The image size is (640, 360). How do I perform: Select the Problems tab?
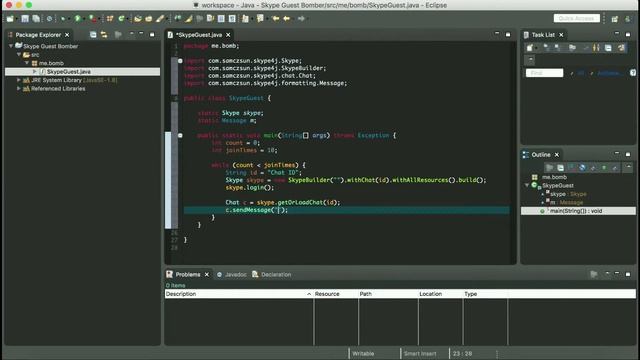[x=188, y=274]
